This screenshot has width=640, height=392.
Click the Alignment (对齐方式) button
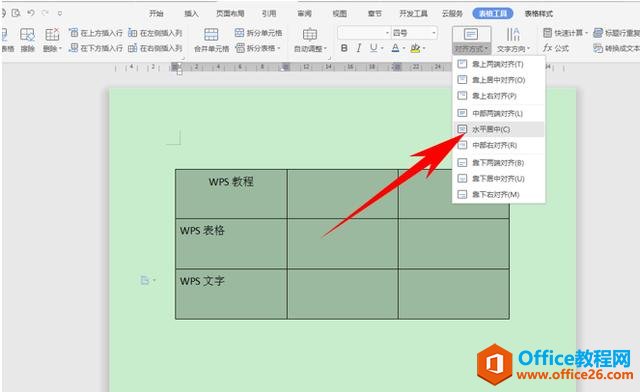(471, 40)
